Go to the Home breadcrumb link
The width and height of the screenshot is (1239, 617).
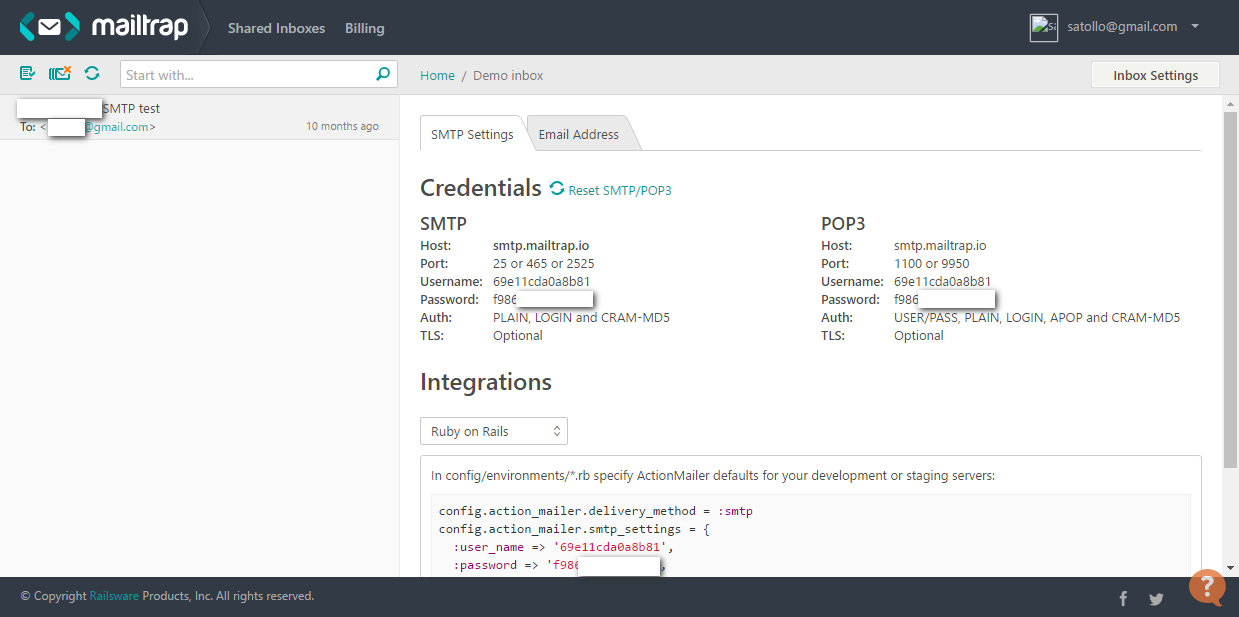[437, 75]
